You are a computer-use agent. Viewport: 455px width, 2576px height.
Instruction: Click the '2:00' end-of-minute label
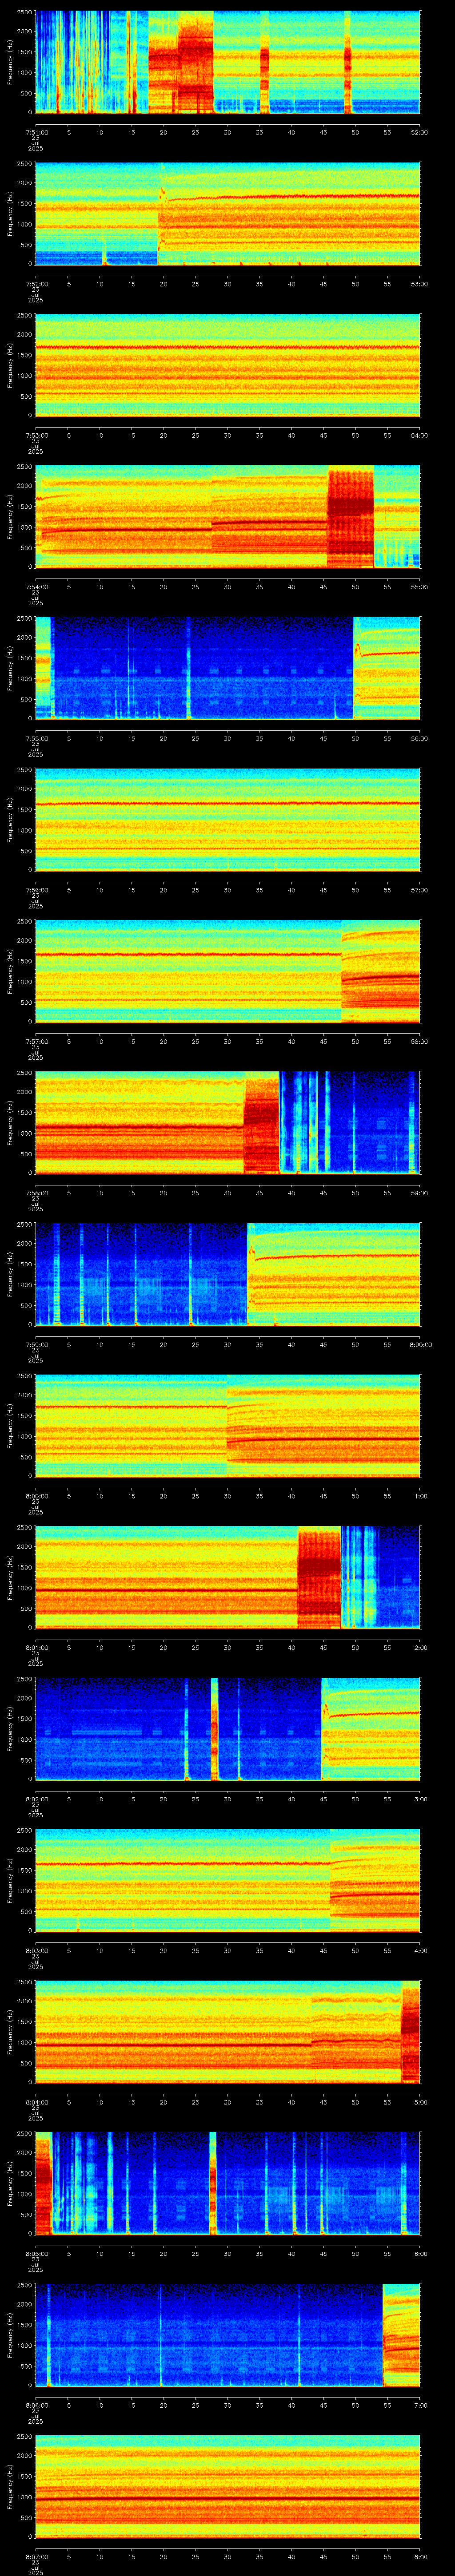(x=421, y=1647)
